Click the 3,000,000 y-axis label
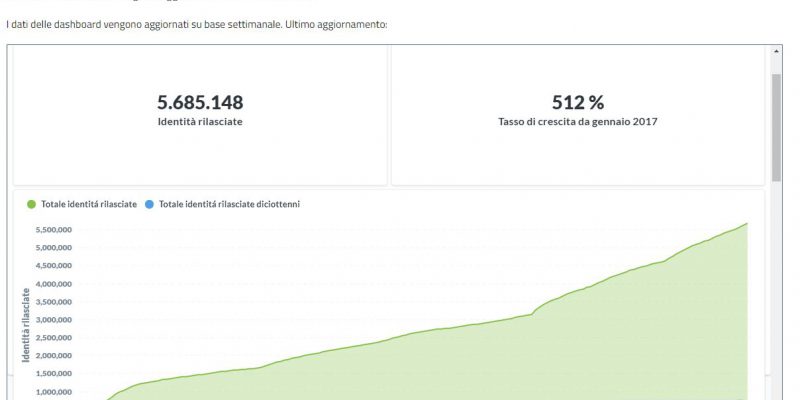 54,320
